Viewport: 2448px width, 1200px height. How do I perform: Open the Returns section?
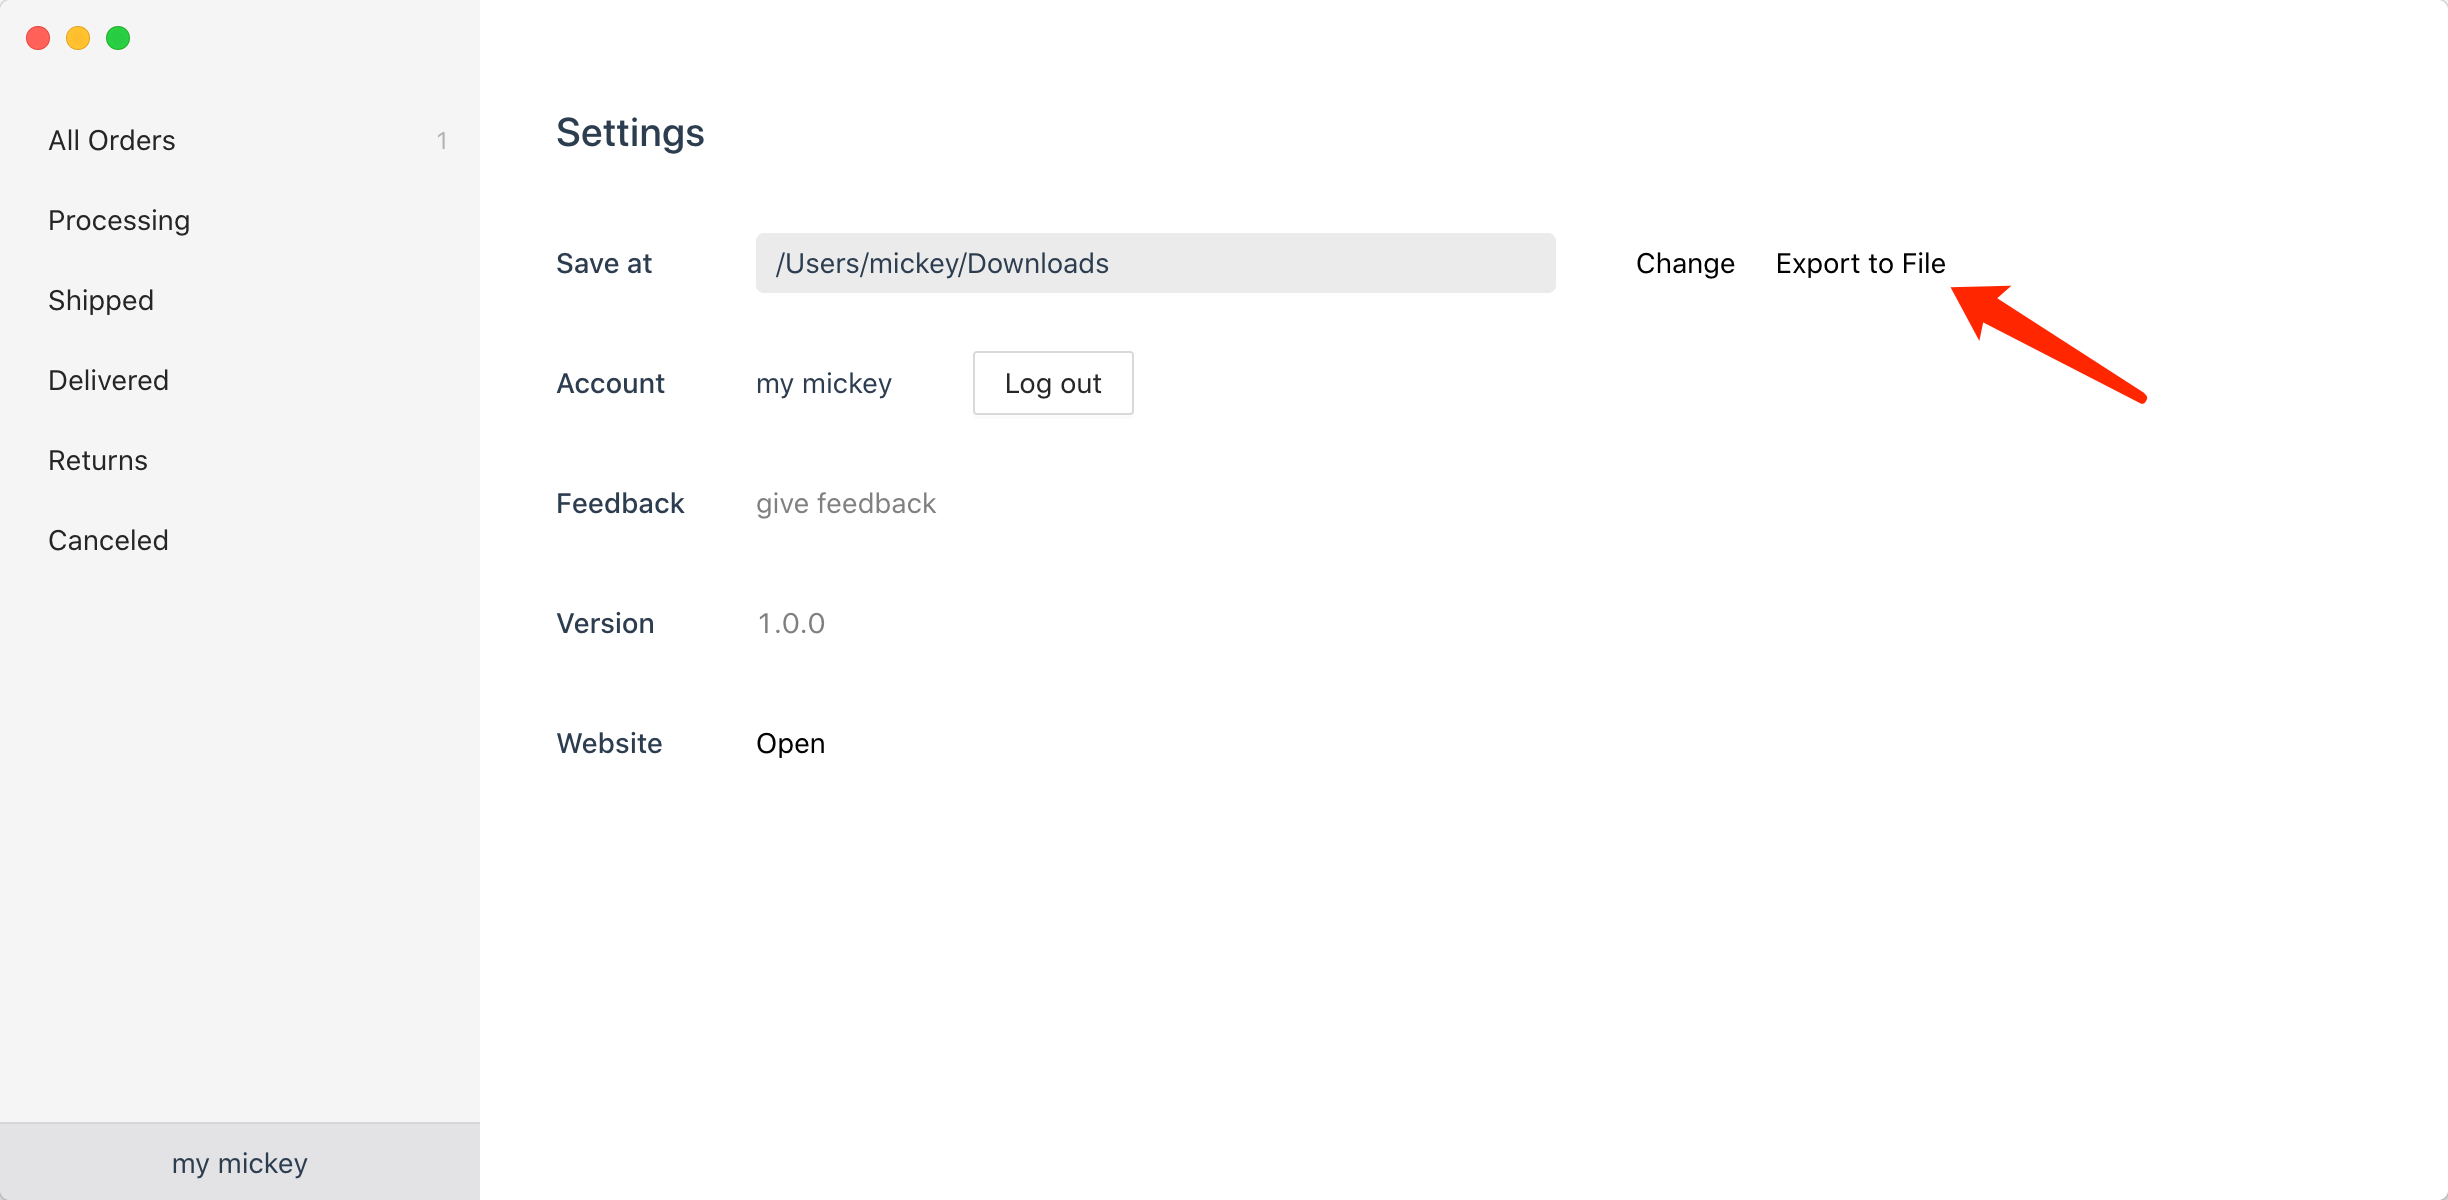tap(98, 460)
